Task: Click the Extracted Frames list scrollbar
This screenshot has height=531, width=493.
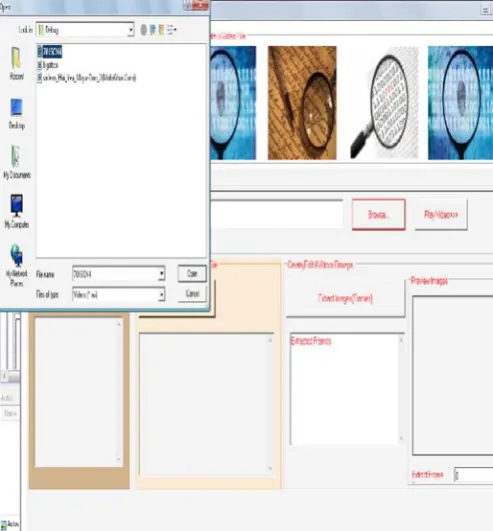Action: pos(401,389)
